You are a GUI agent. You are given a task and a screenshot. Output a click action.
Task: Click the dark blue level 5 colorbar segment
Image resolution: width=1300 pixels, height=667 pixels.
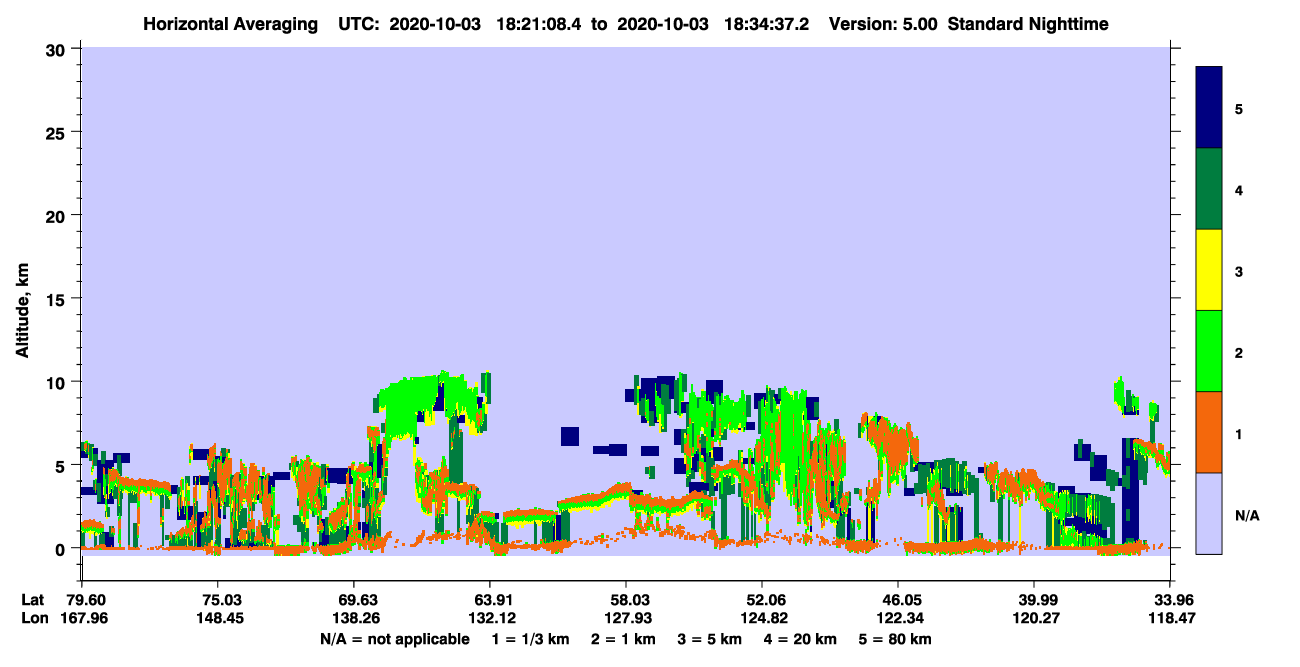click(1209, 108)
